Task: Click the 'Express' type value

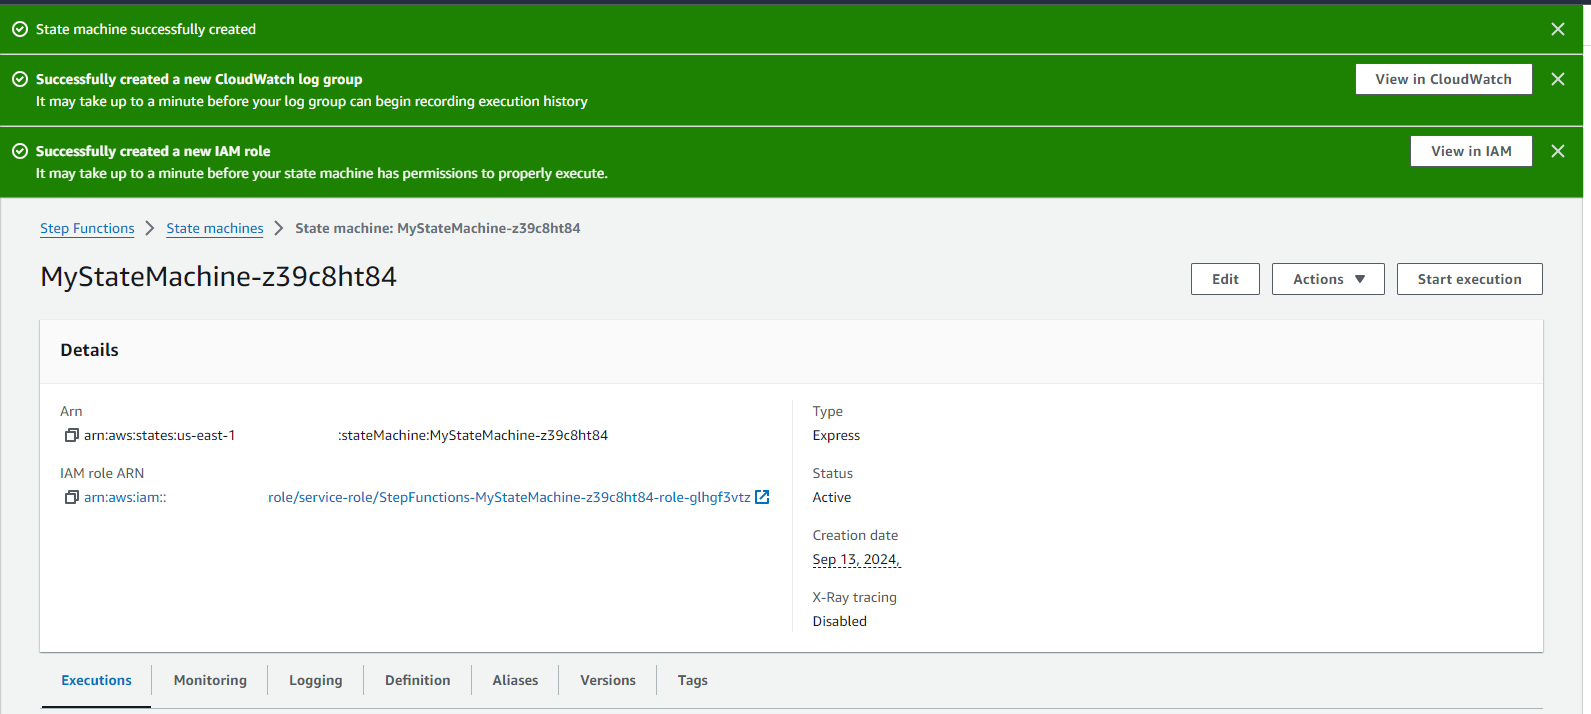Action: (836, 435)
